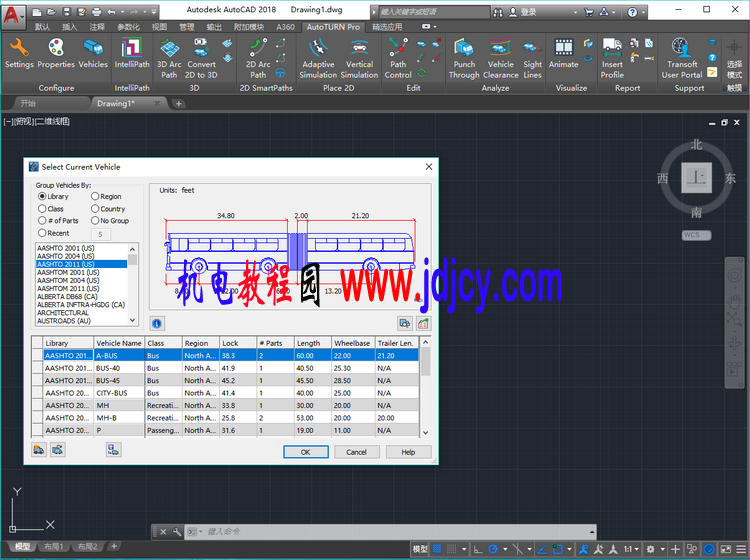Image resolution: width=750 pixels, height=560 pixels.
Task: Click the second vehicle icon at dialog bottom
Action: coord(58,450)
